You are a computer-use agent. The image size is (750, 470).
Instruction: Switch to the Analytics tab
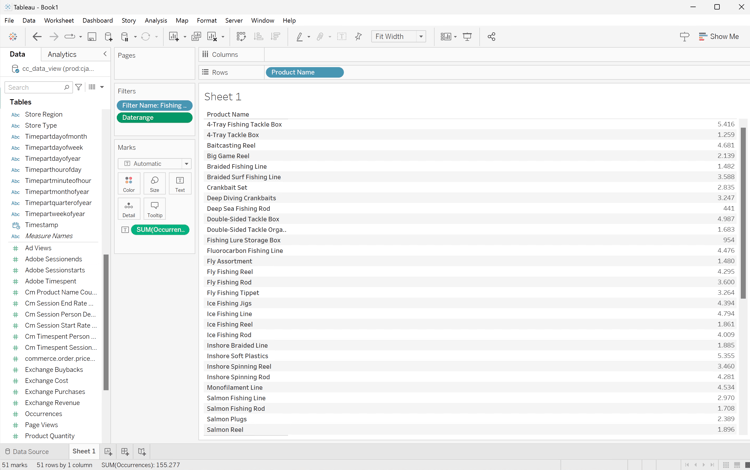(62, 55)
